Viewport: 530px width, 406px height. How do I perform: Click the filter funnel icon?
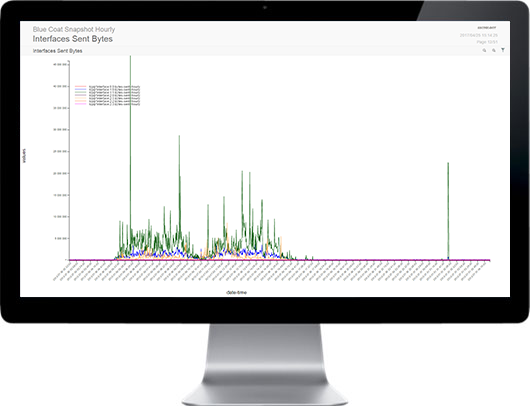click(x=503, y=50)
